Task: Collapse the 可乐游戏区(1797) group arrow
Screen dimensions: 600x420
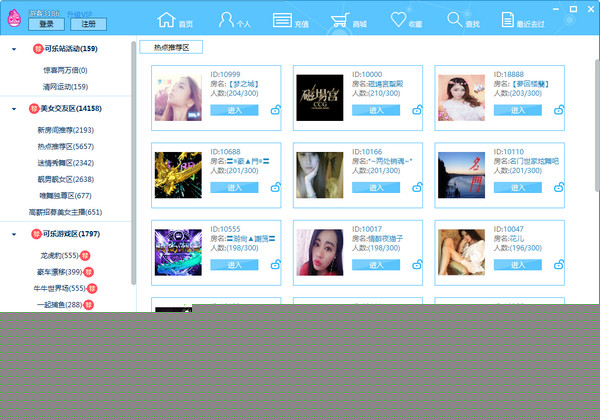Action: click(x=14, y=234)
